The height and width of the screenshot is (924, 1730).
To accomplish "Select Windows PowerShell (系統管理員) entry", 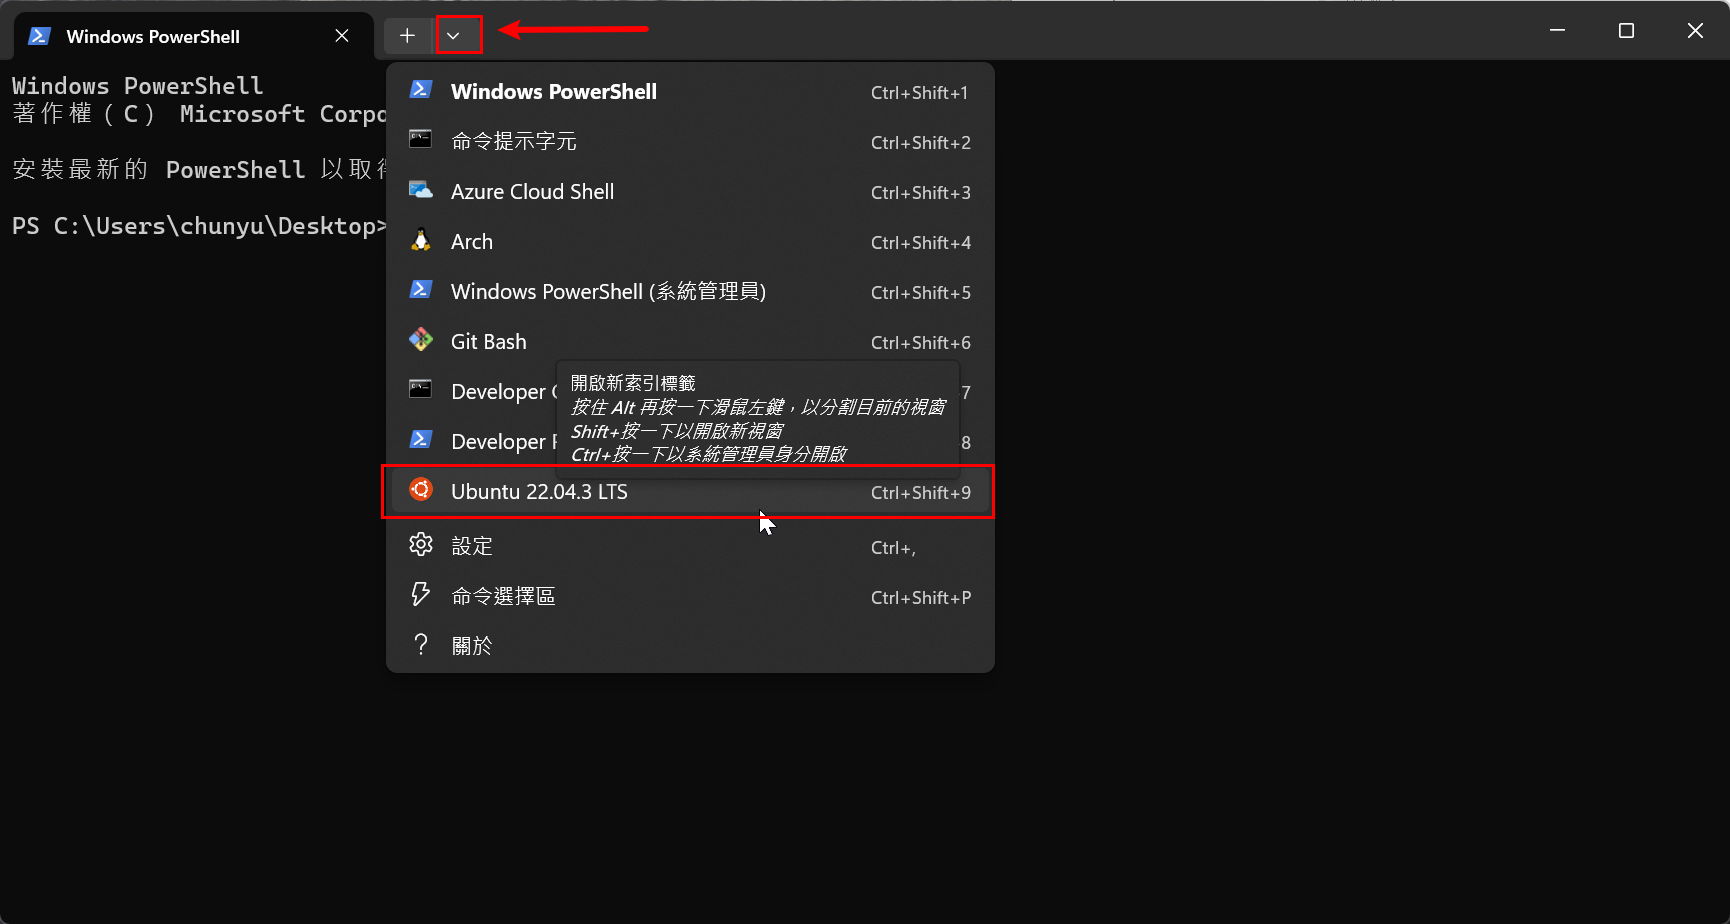I will pyautogui.click(x=608, y=291).
